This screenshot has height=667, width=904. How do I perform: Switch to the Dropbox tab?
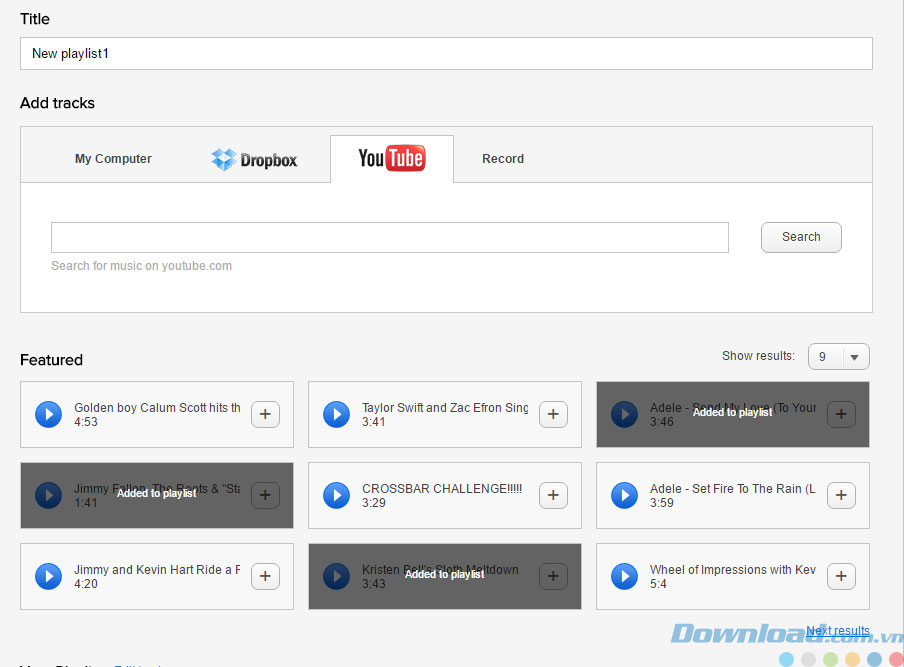(x=254, y=159)
